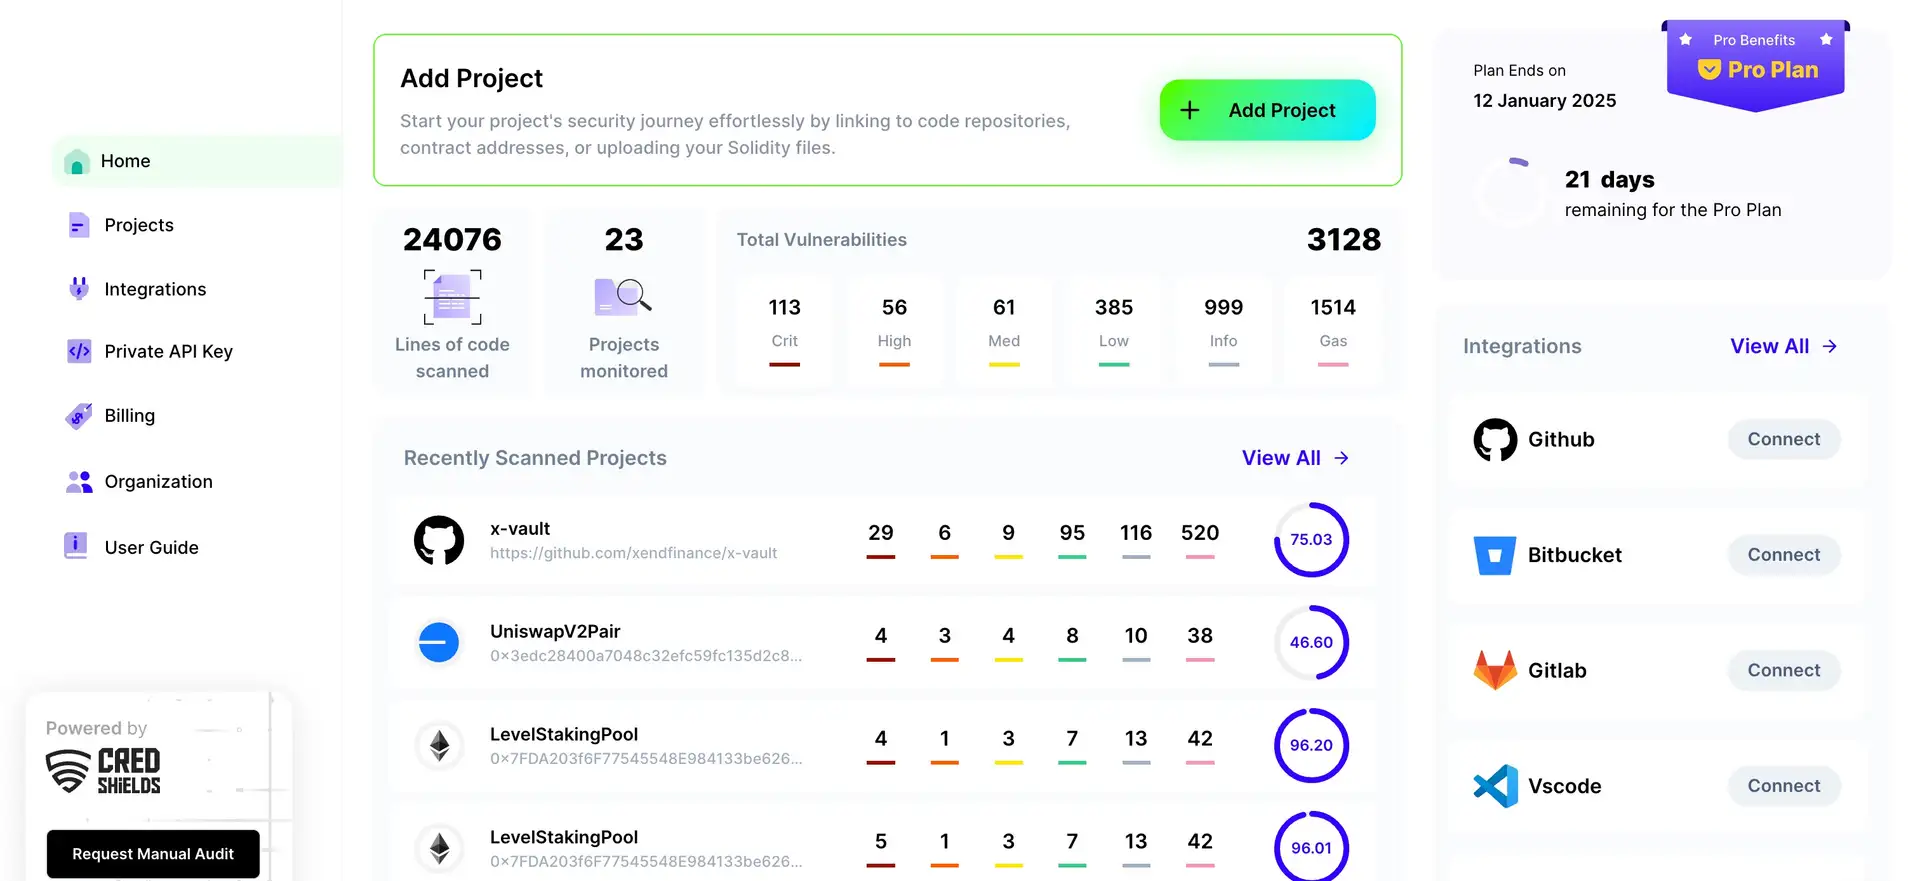Click the Vscode logo icon

1495,786
